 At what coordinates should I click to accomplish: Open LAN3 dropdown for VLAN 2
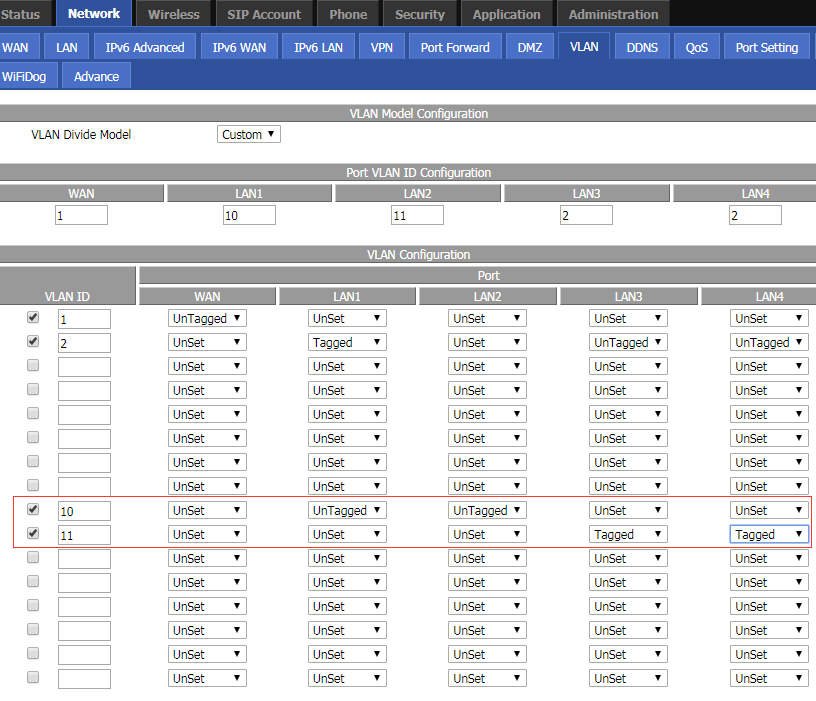coord(628,342)
